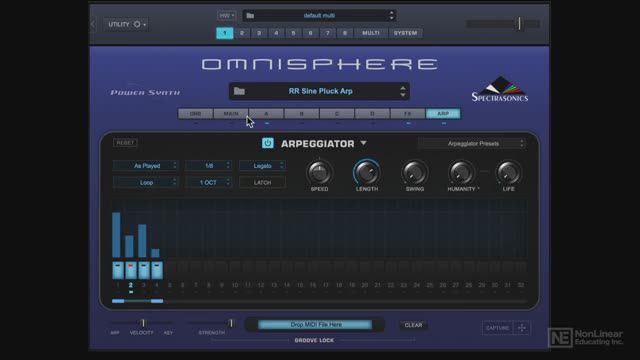Click the step 3 velocity bar
Screen dimensions: 640x360
[142, 241]
